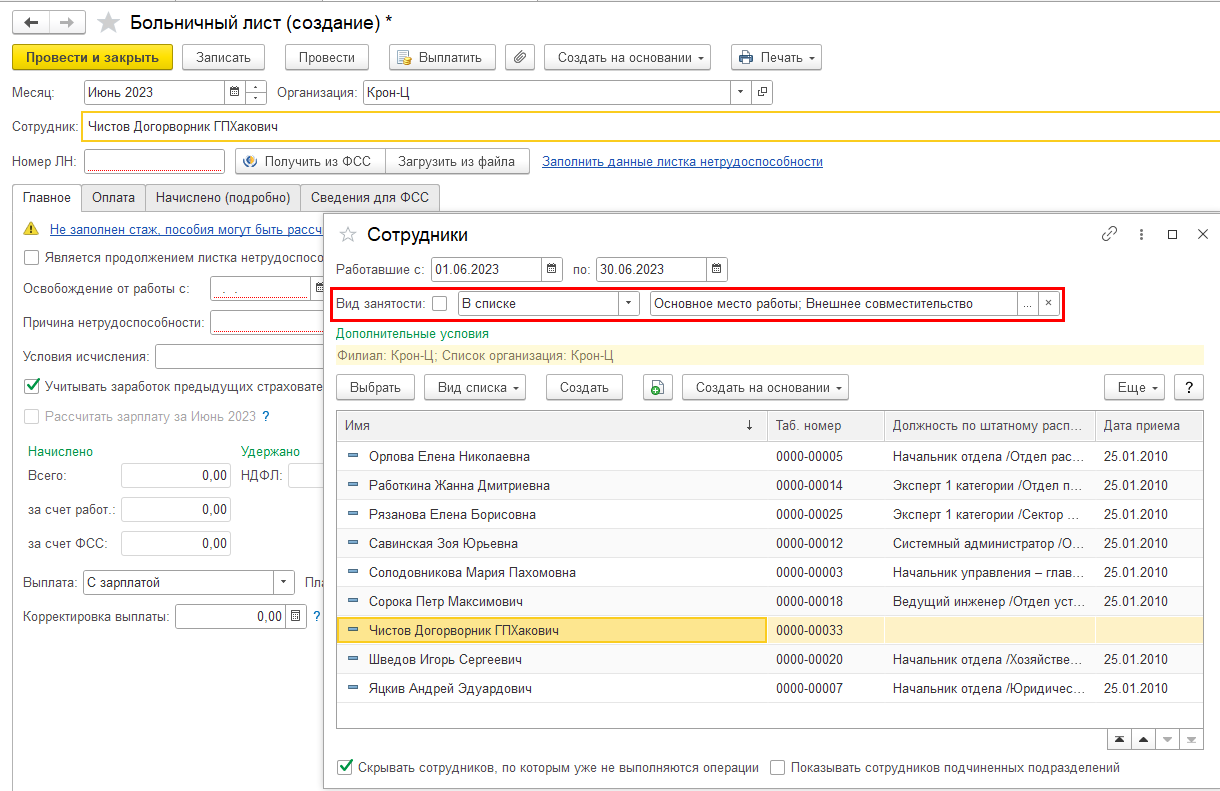The image size is (1220, 791).
Task: Open the Печать dropdown menu
Action: tap(776, 57)
